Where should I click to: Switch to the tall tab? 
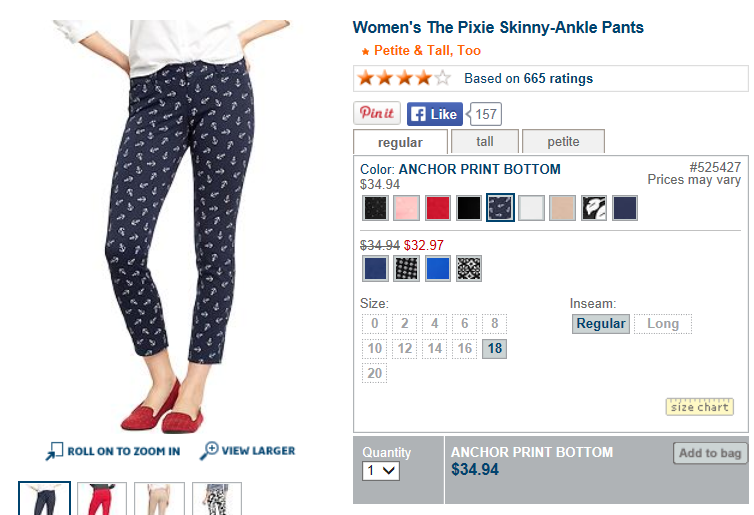[484, 142]
